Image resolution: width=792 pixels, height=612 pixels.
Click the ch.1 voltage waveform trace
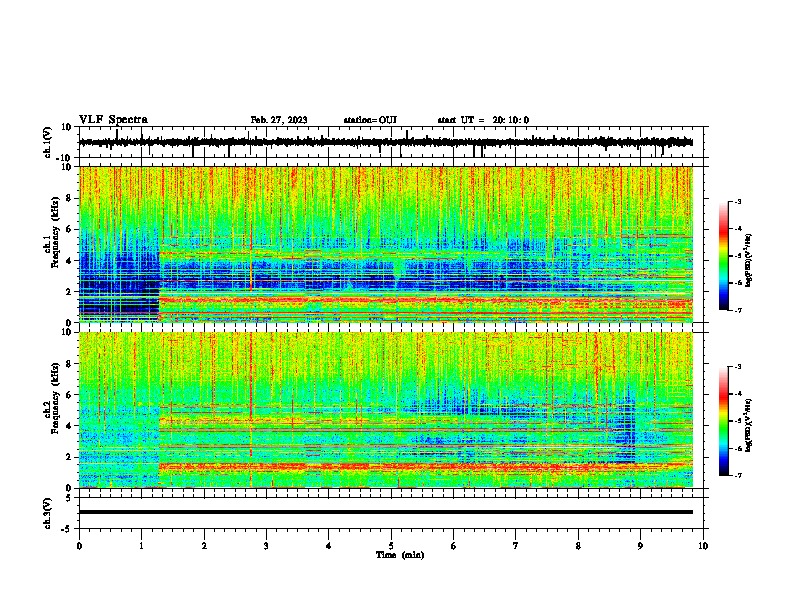tap(386, 142)
